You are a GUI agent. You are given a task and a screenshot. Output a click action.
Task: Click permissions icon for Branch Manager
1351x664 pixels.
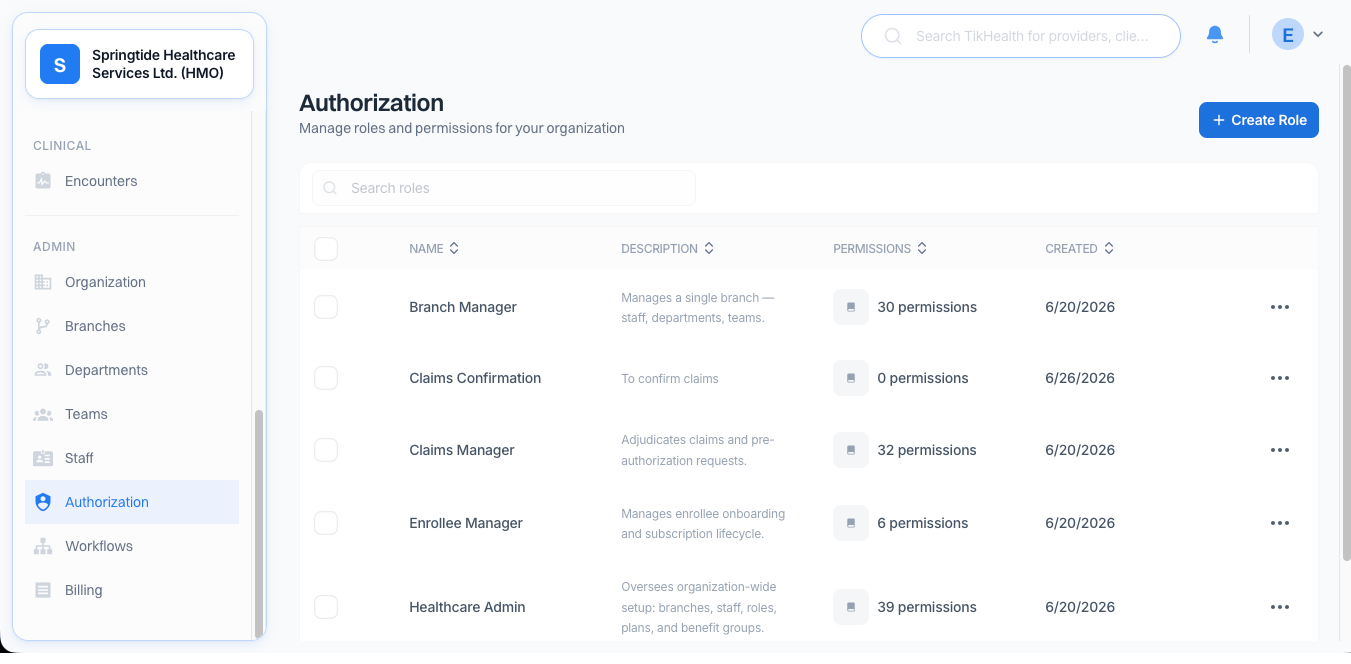point(851,307)
